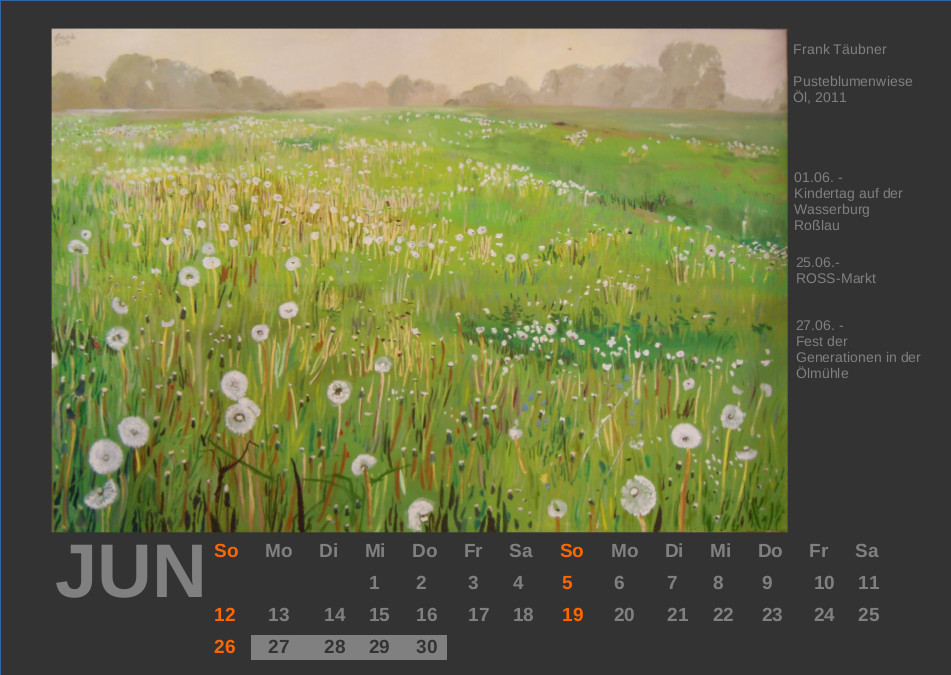Click date 2 in the calendar
Screen dimensions: 951x675
point(421,583)
